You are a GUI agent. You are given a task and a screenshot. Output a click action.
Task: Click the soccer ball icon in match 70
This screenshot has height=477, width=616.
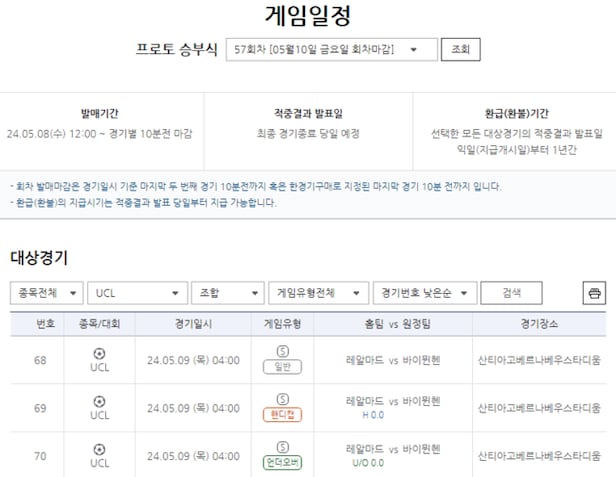click(99, 449)
